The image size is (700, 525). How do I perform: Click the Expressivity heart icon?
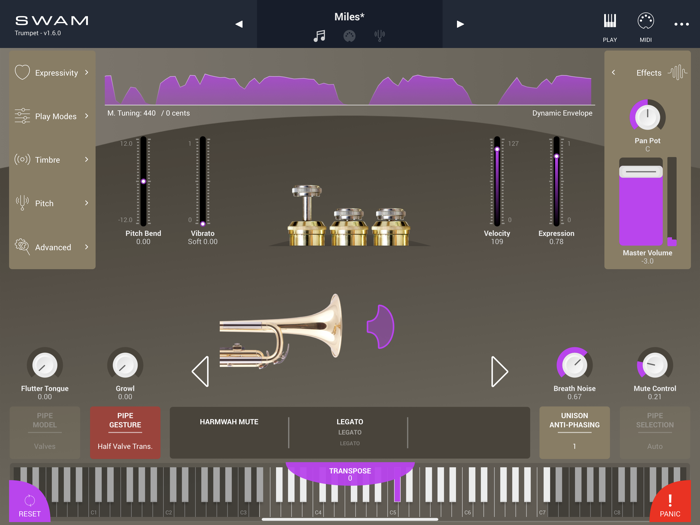tap(22, 72)
